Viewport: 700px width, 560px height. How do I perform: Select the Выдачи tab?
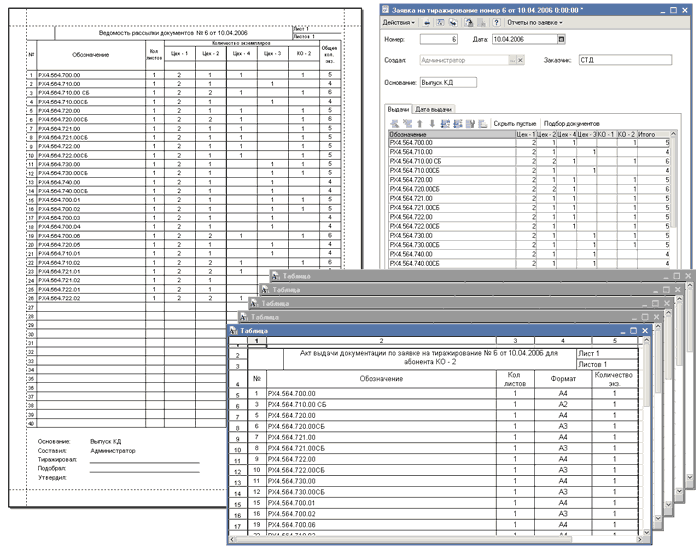(398, 109)
